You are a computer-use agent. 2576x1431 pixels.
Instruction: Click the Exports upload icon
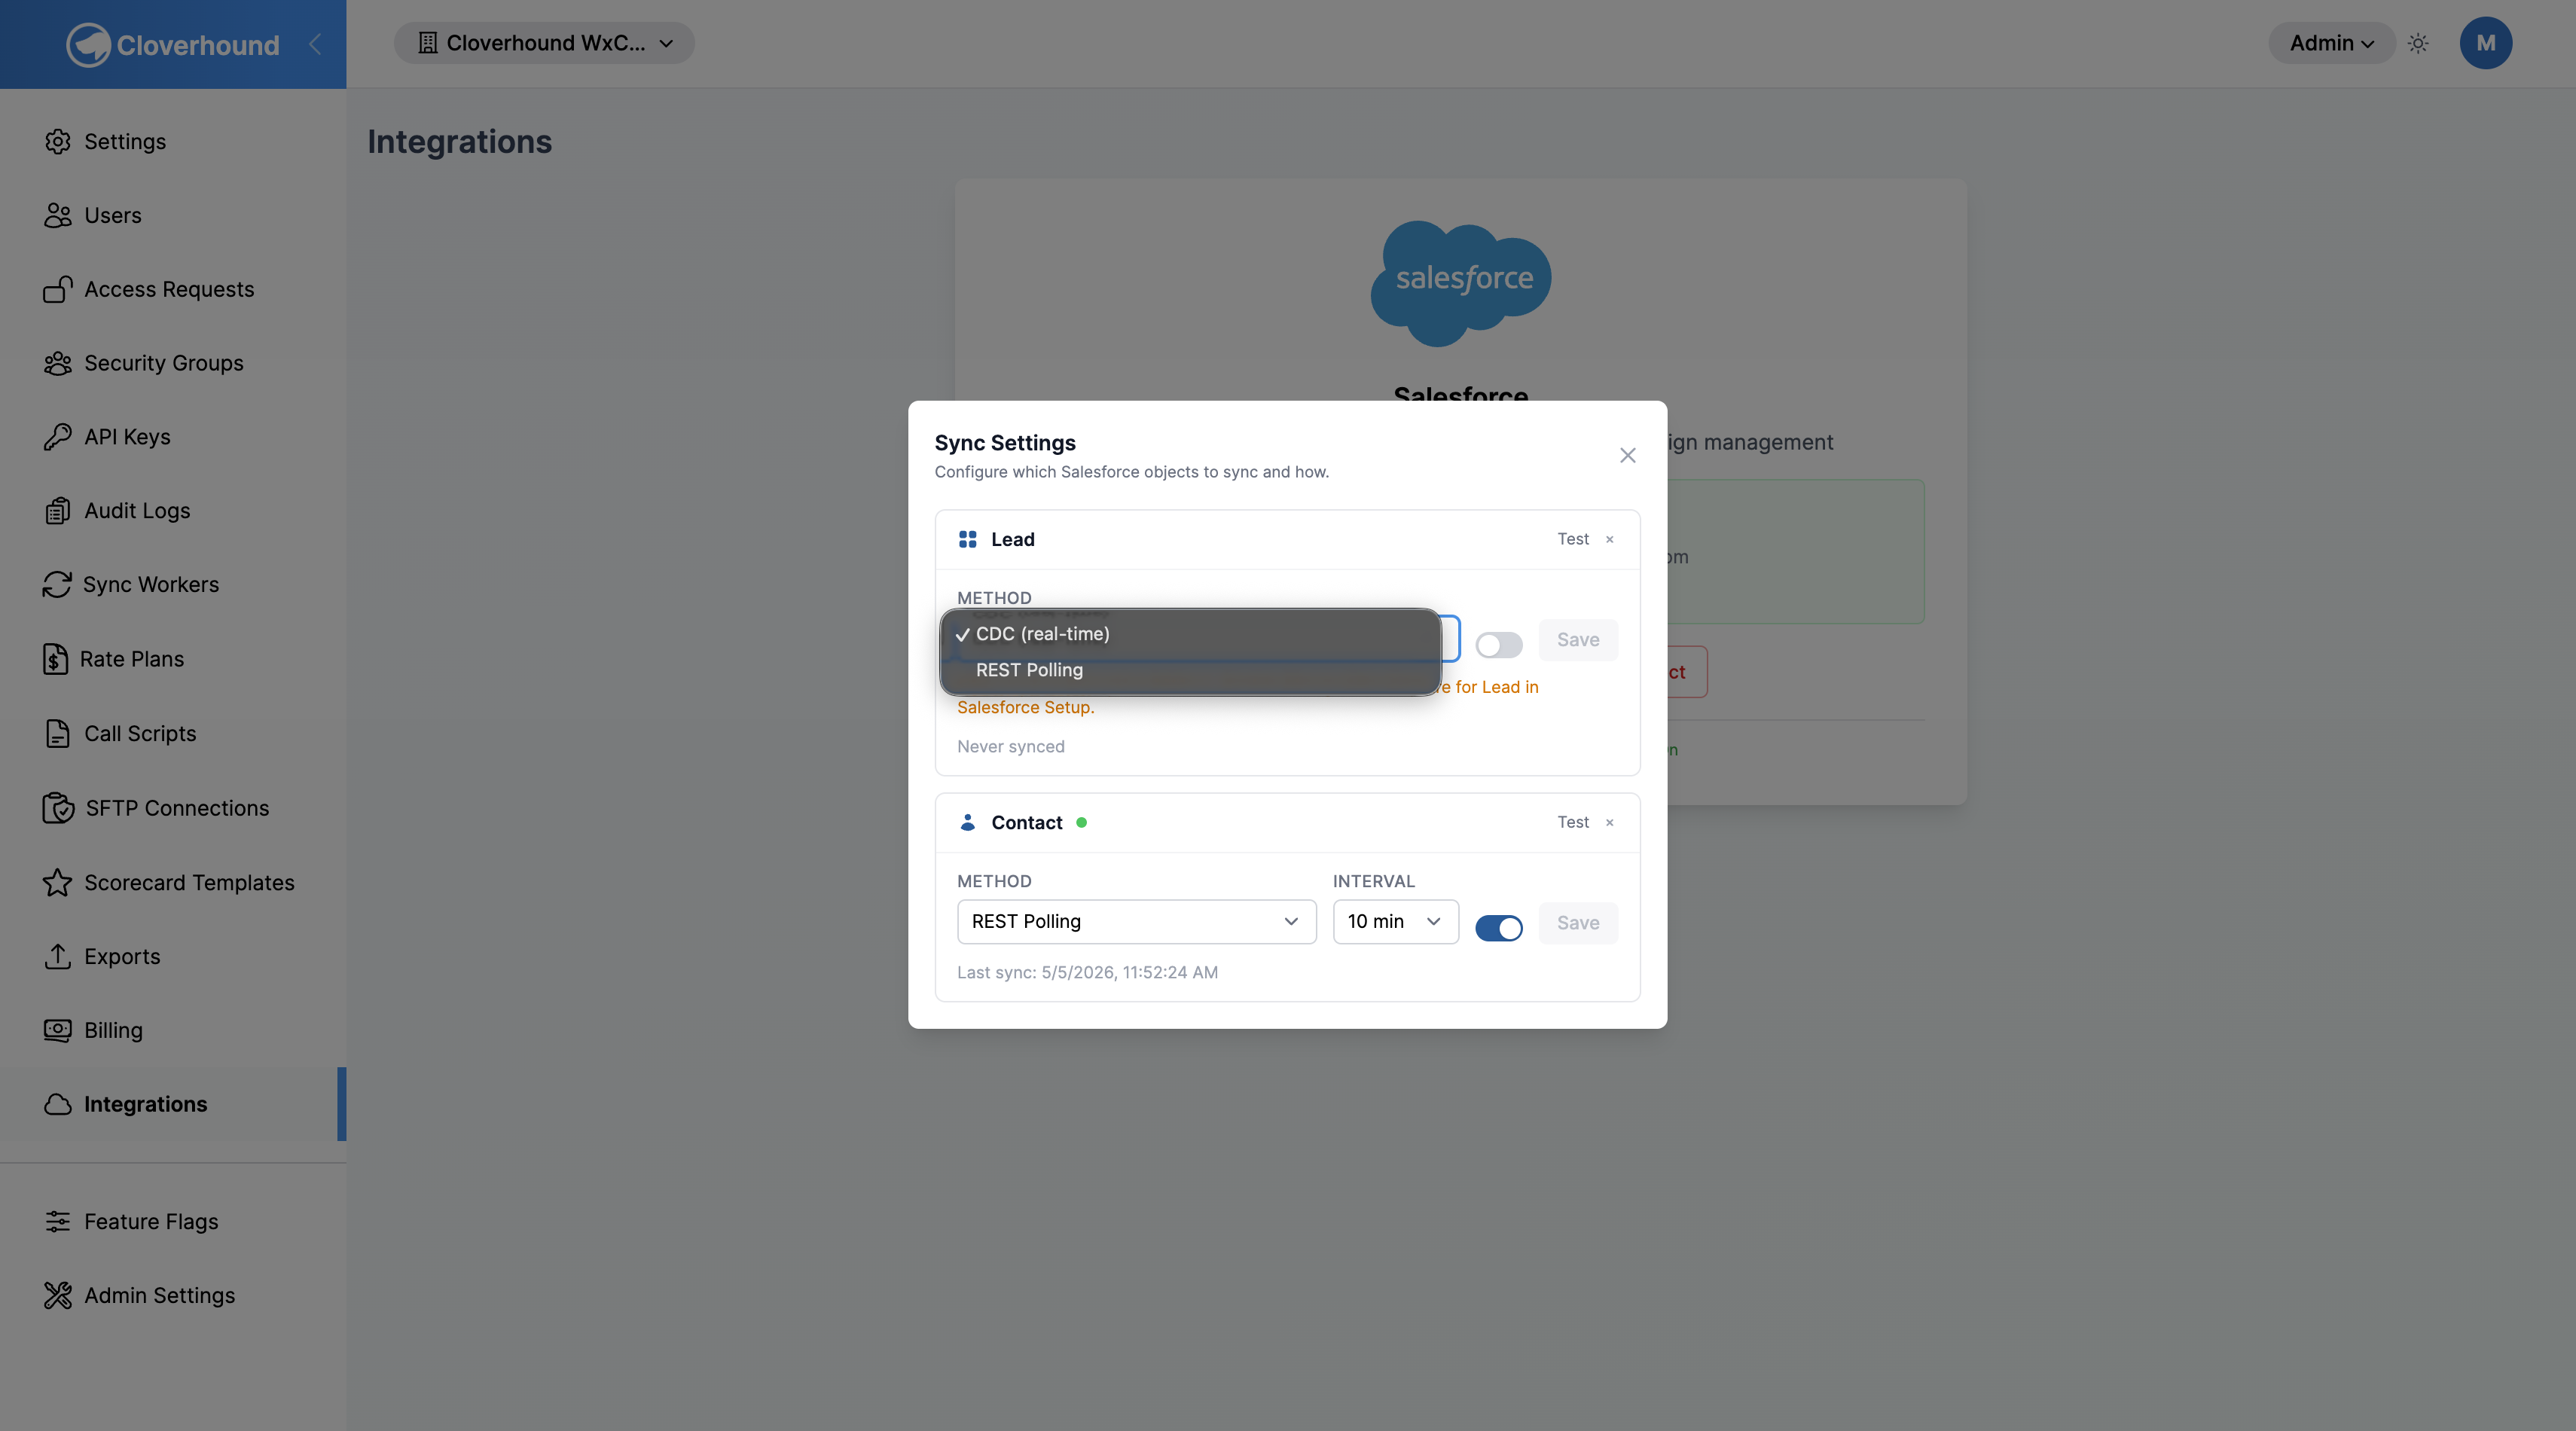(58, 956)
